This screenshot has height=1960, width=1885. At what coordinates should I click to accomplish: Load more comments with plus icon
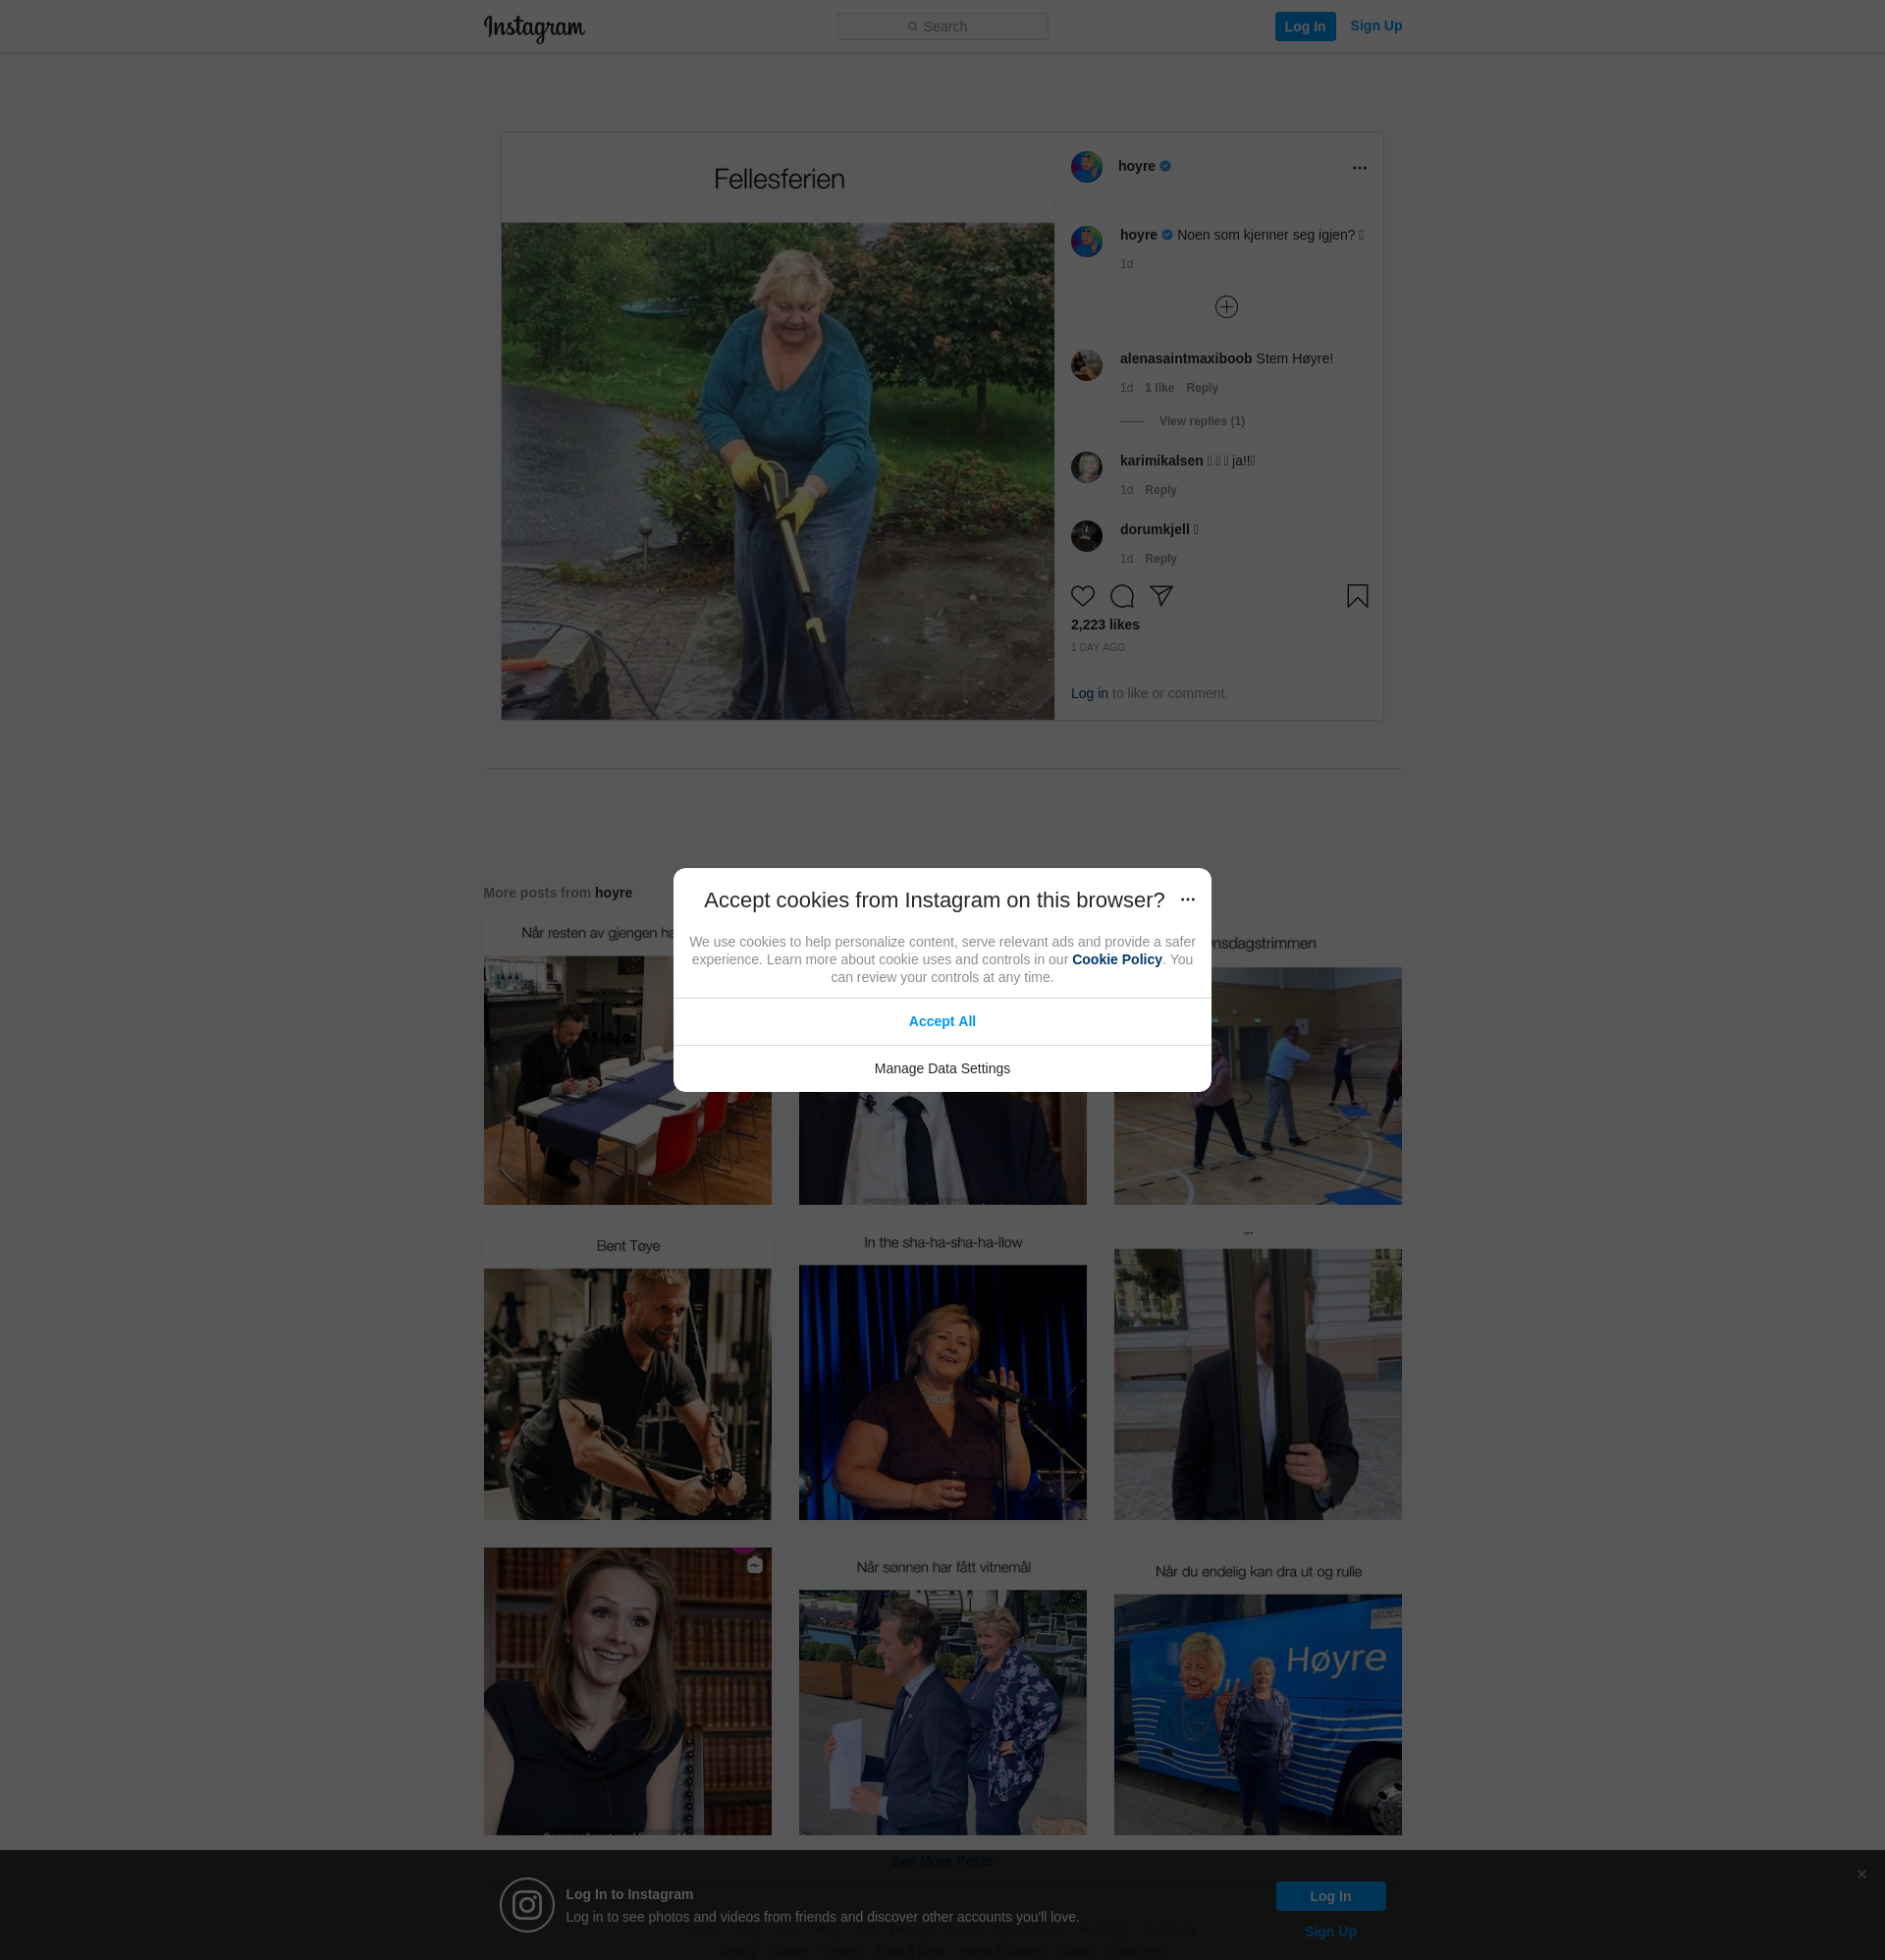pos(1226,307)
